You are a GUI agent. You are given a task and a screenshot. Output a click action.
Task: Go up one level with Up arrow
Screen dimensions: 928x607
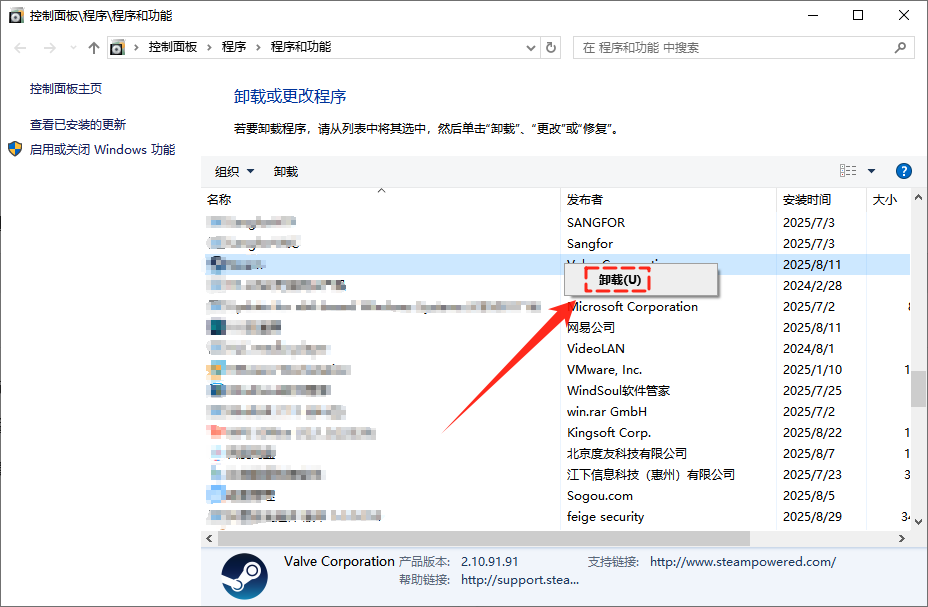point(94,48)
